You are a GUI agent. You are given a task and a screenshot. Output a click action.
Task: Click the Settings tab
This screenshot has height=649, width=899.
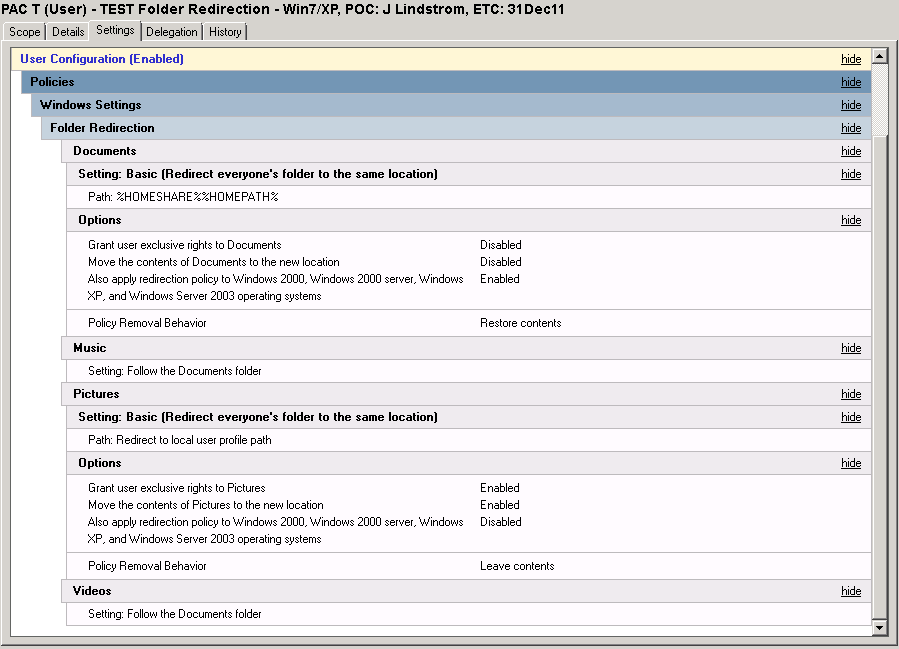(114, 30)
